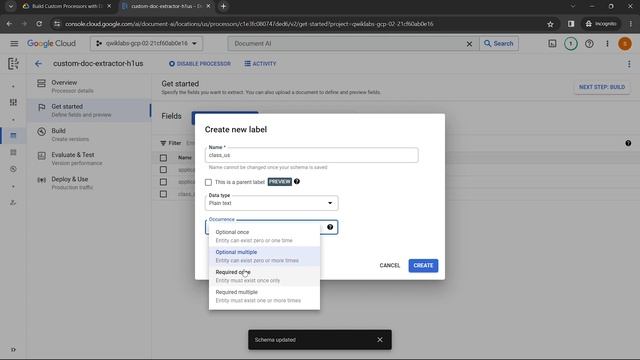Check the third field row checkbox
The height and width of the screenshot is (360, 640).
click(x=163, y=194)
